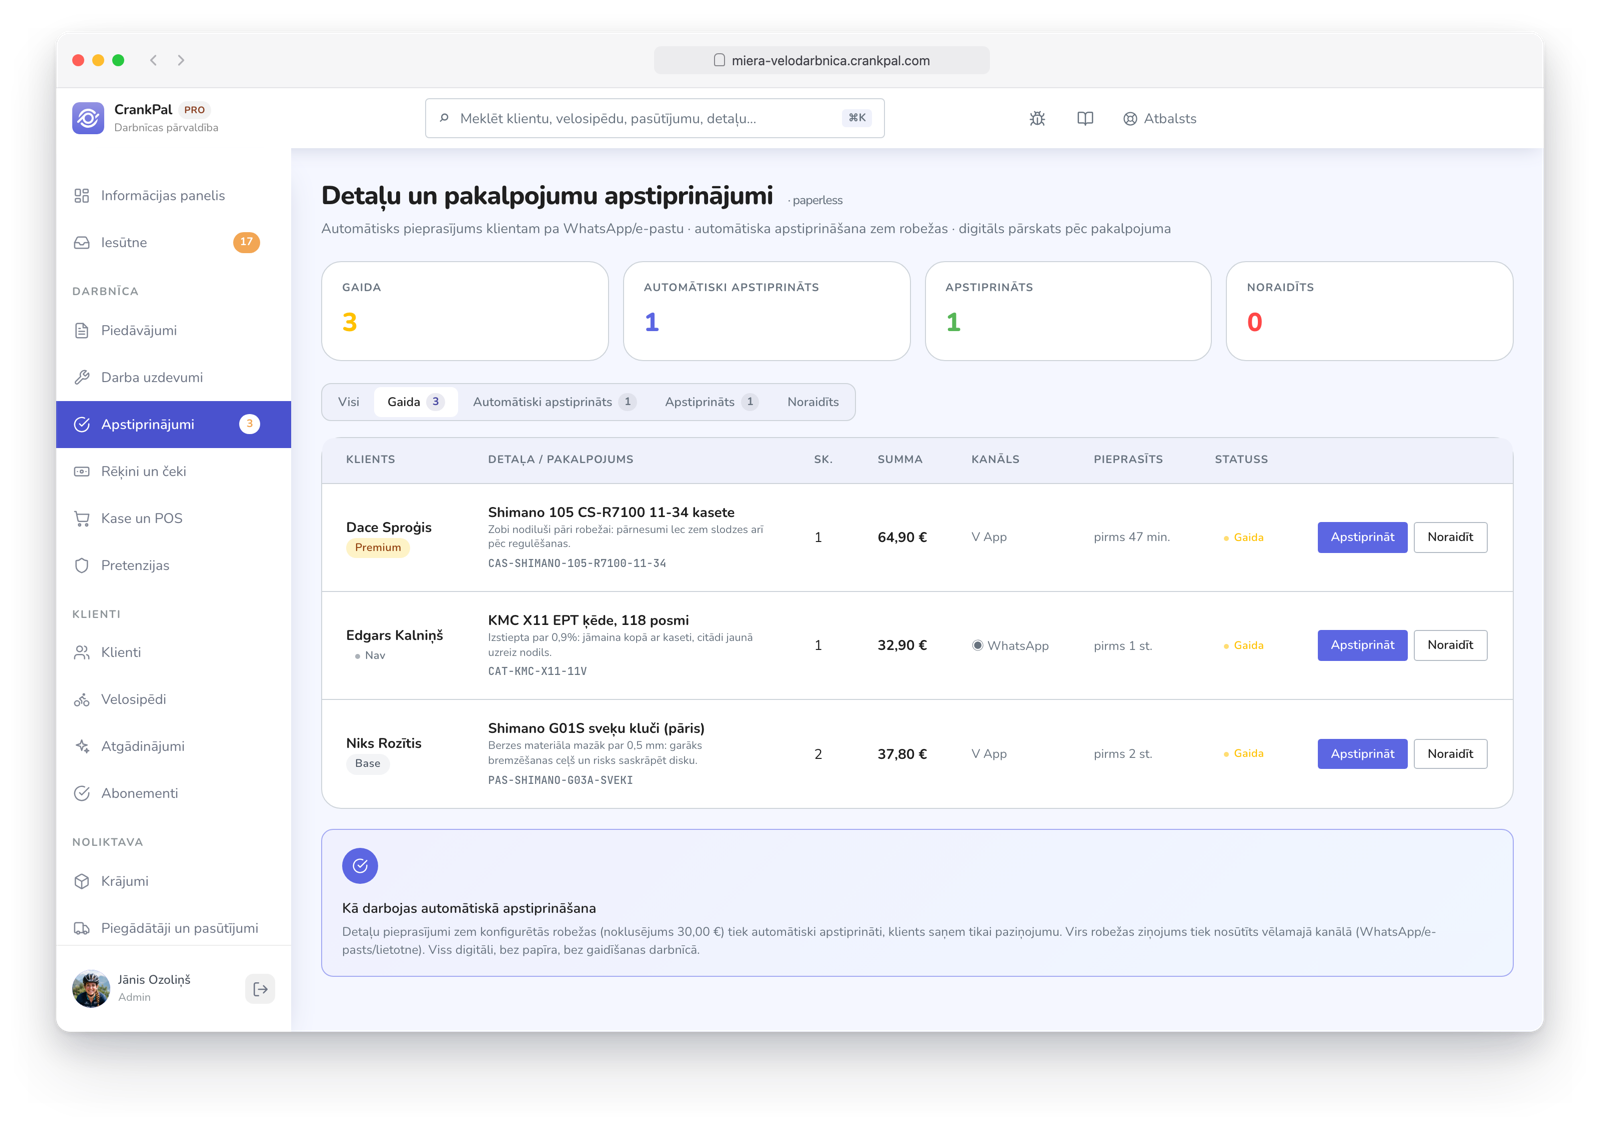
Task: Click the WhatsApp channel icon for Edgars Kalniņš
Action: (x=978, y=646)
